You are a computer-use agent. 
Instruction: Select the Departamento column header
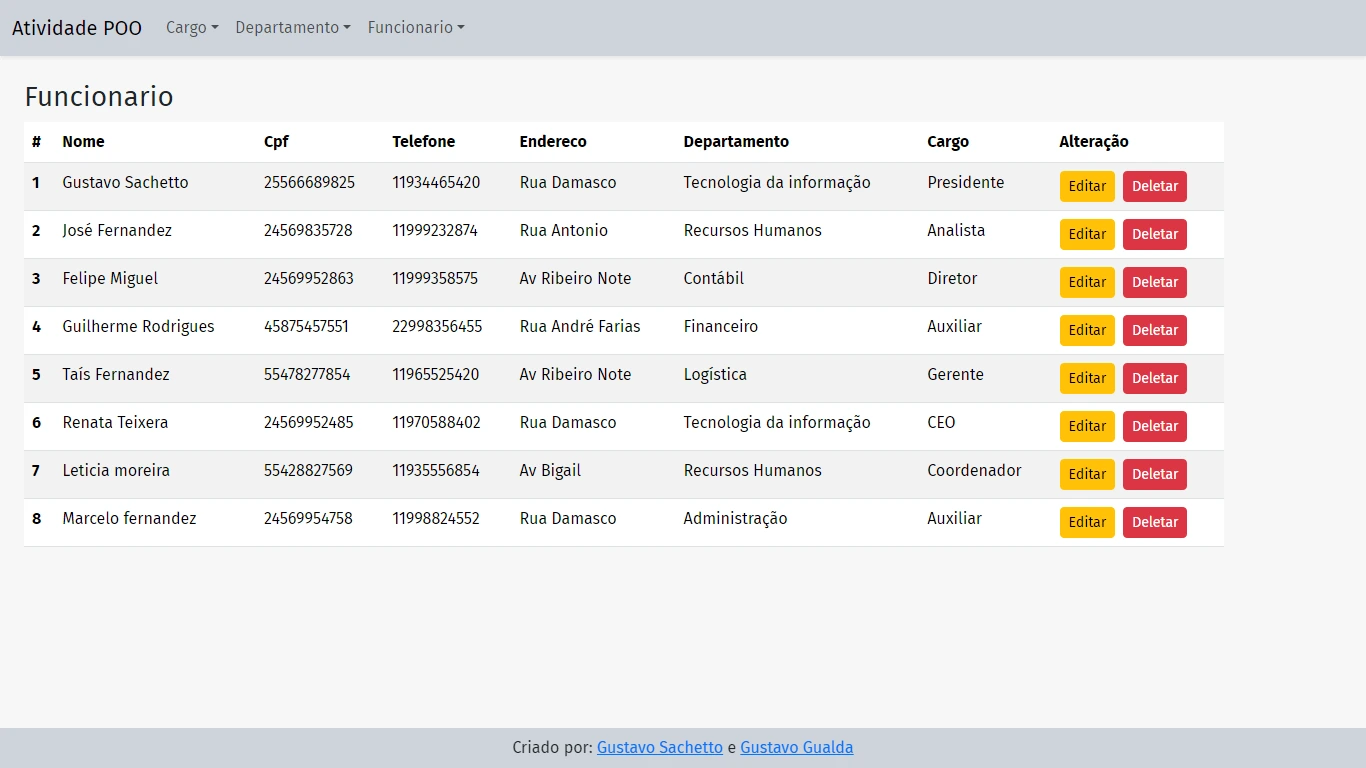[736, 142]
